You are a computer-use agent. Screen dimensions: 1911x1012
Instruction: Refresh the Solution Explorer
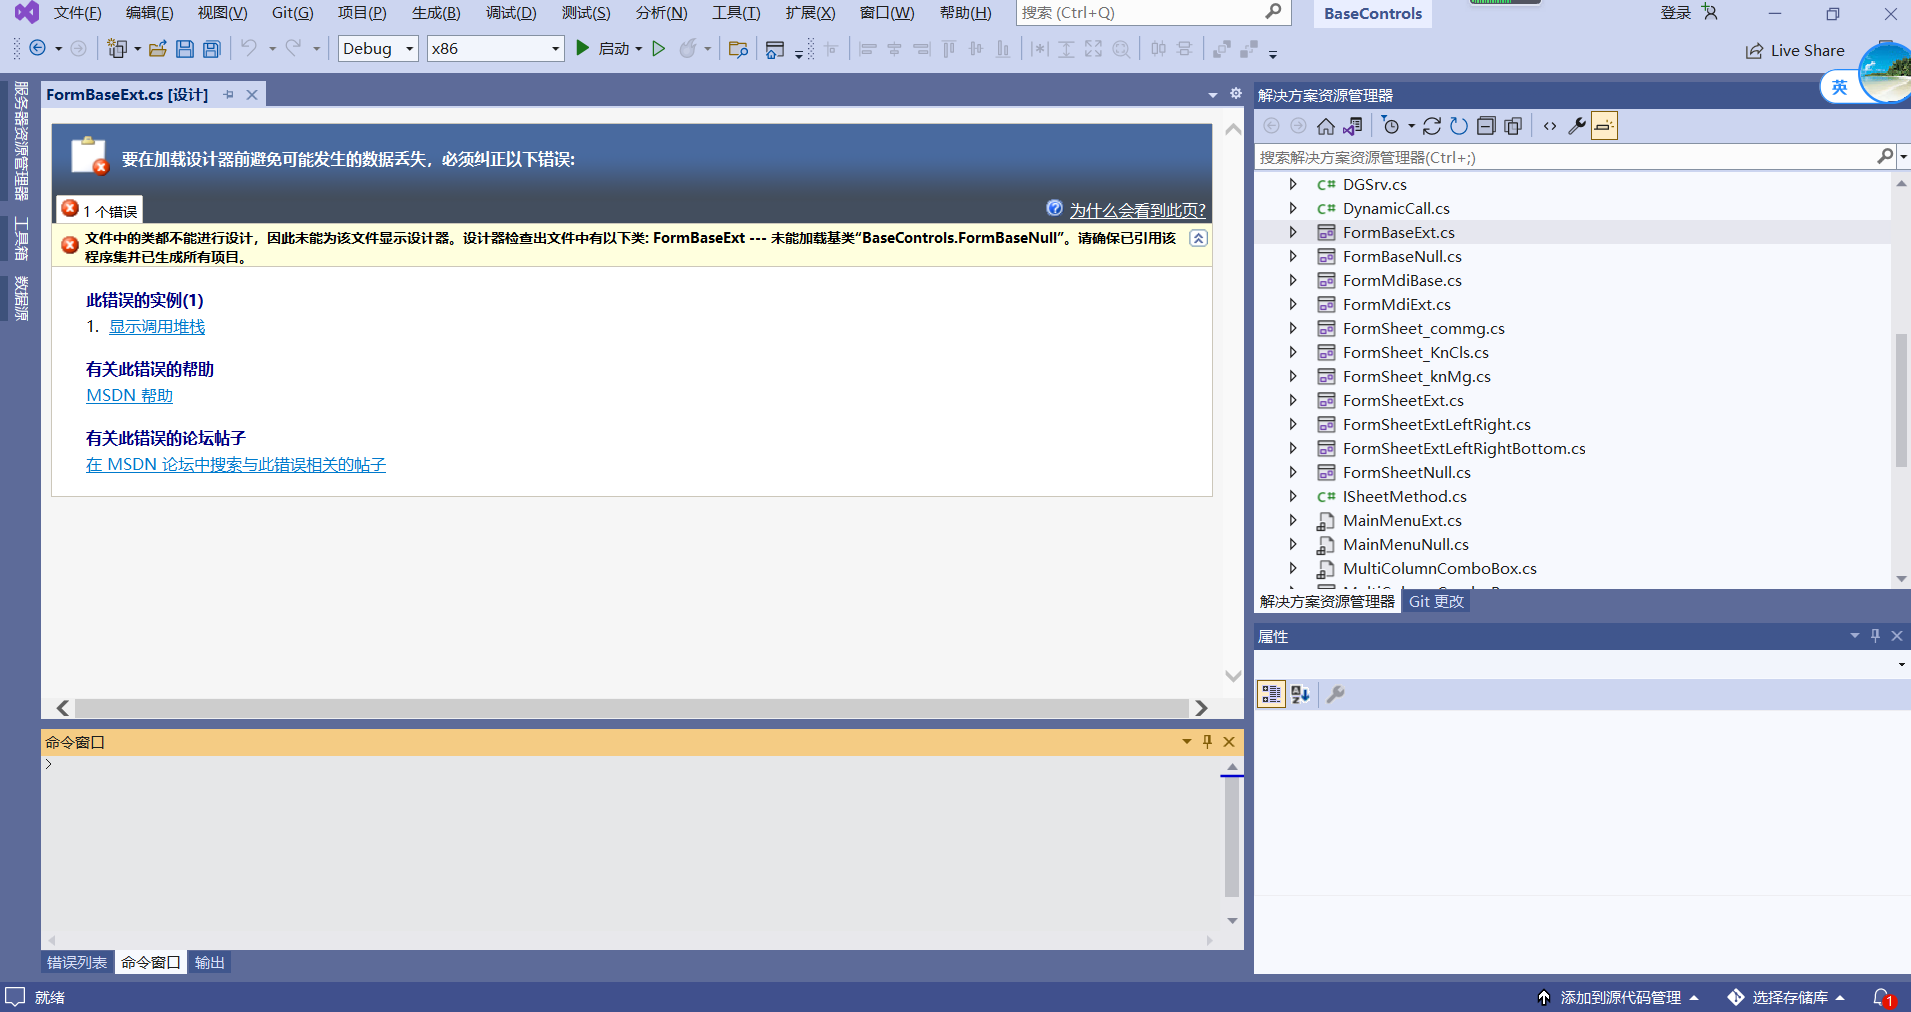tap(1459, 126)
